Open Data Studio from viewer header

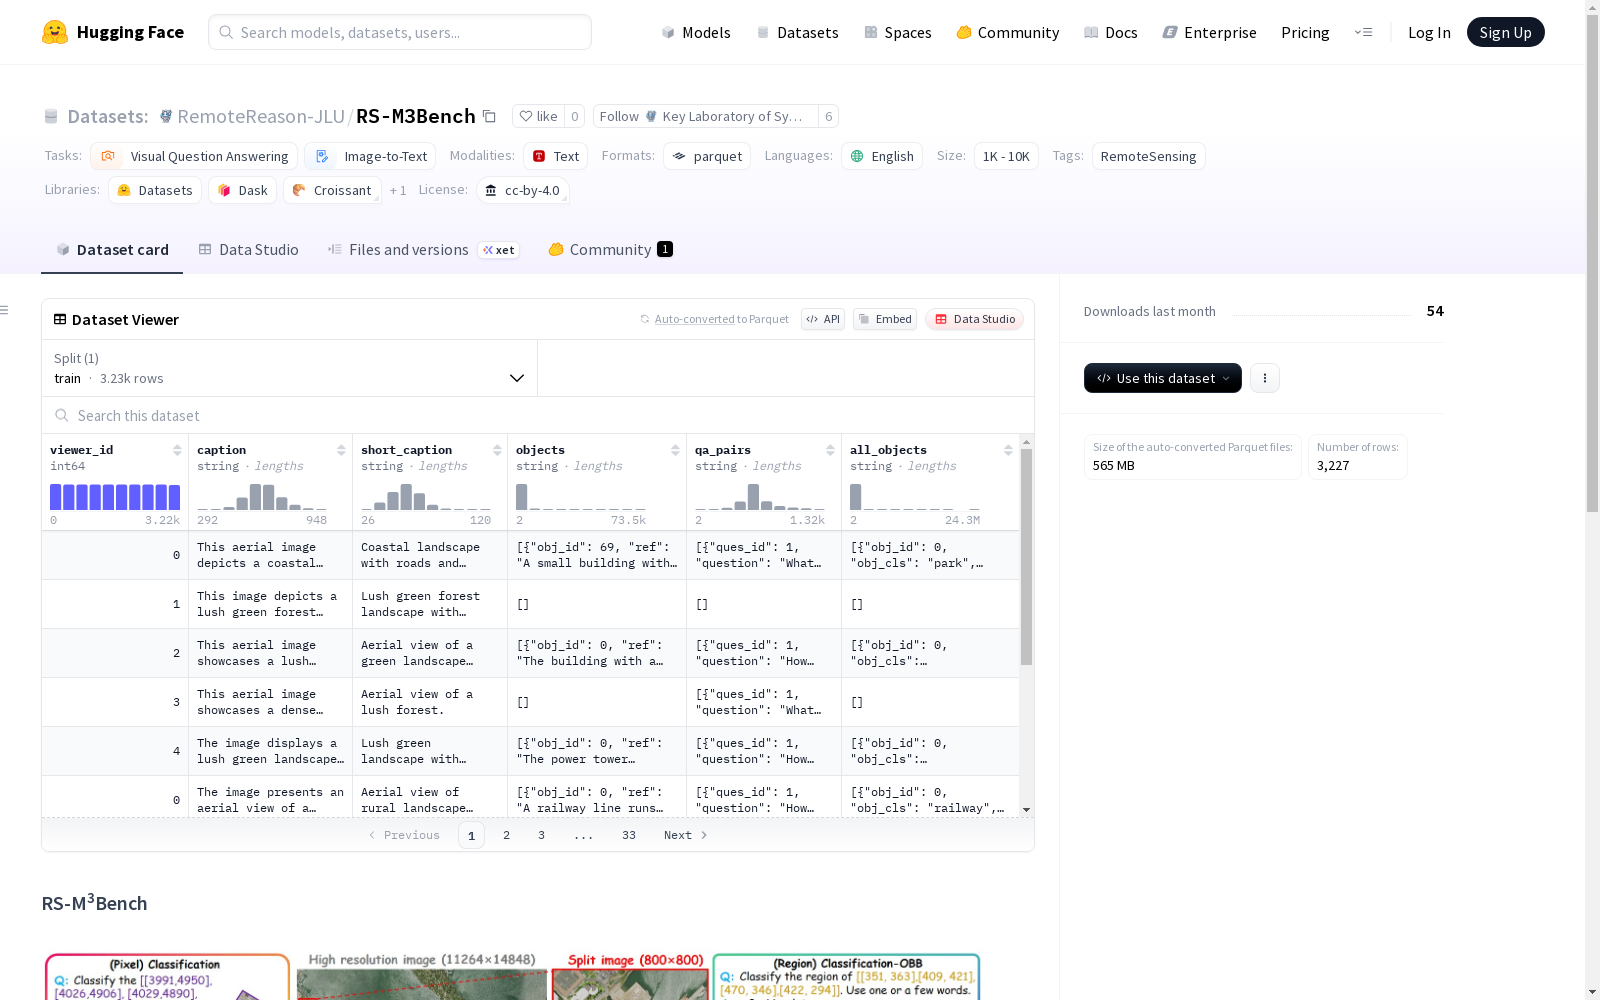[974, 319]
